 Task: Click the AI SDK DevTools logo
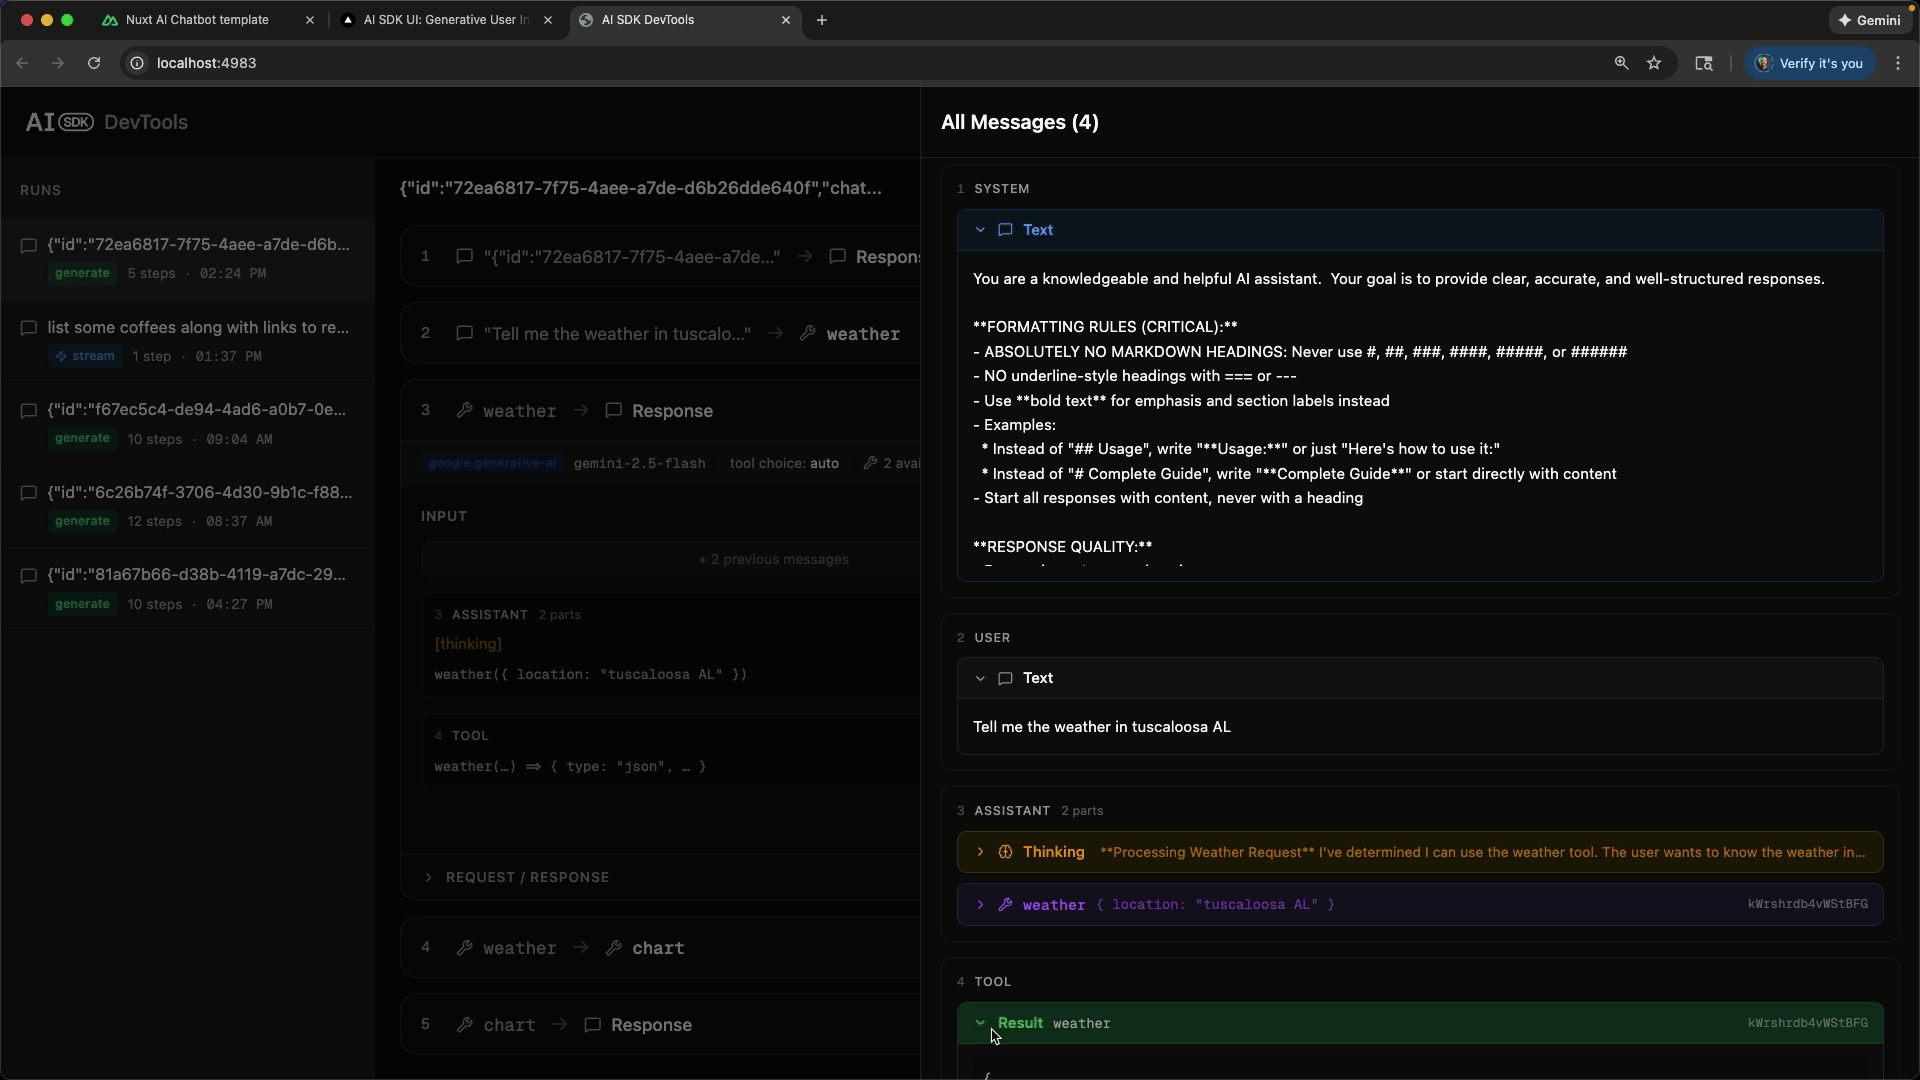click(x=107, y=122)
